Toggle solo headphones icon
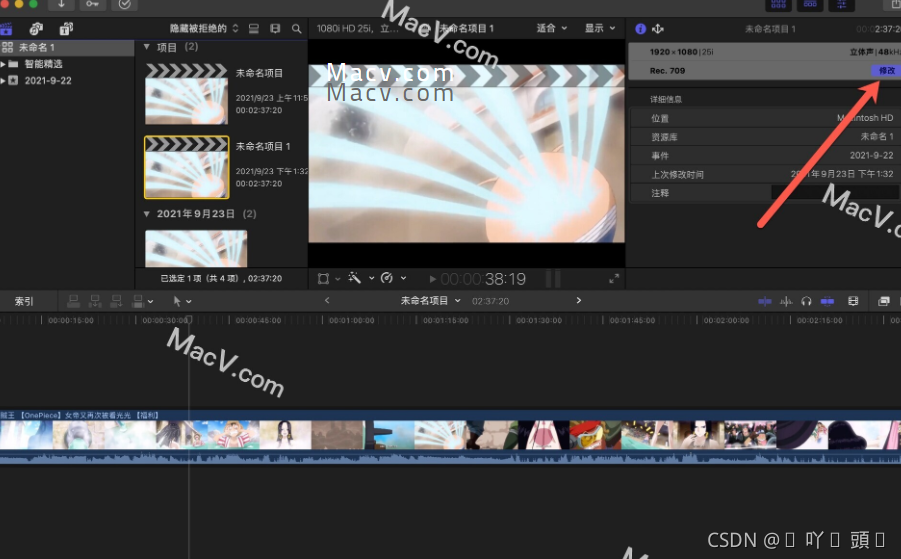 click(806, 301)
